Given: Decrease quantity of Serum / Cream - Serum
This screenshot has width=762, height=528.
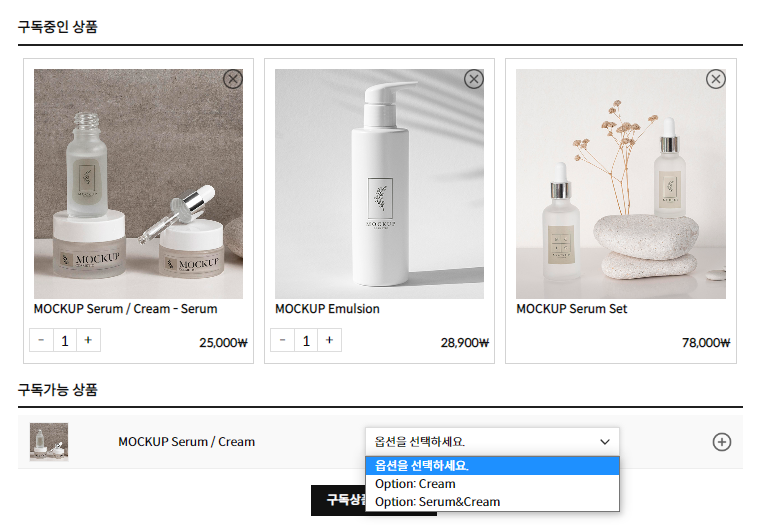Looking at the screenshot, I should tap(41, 340).
